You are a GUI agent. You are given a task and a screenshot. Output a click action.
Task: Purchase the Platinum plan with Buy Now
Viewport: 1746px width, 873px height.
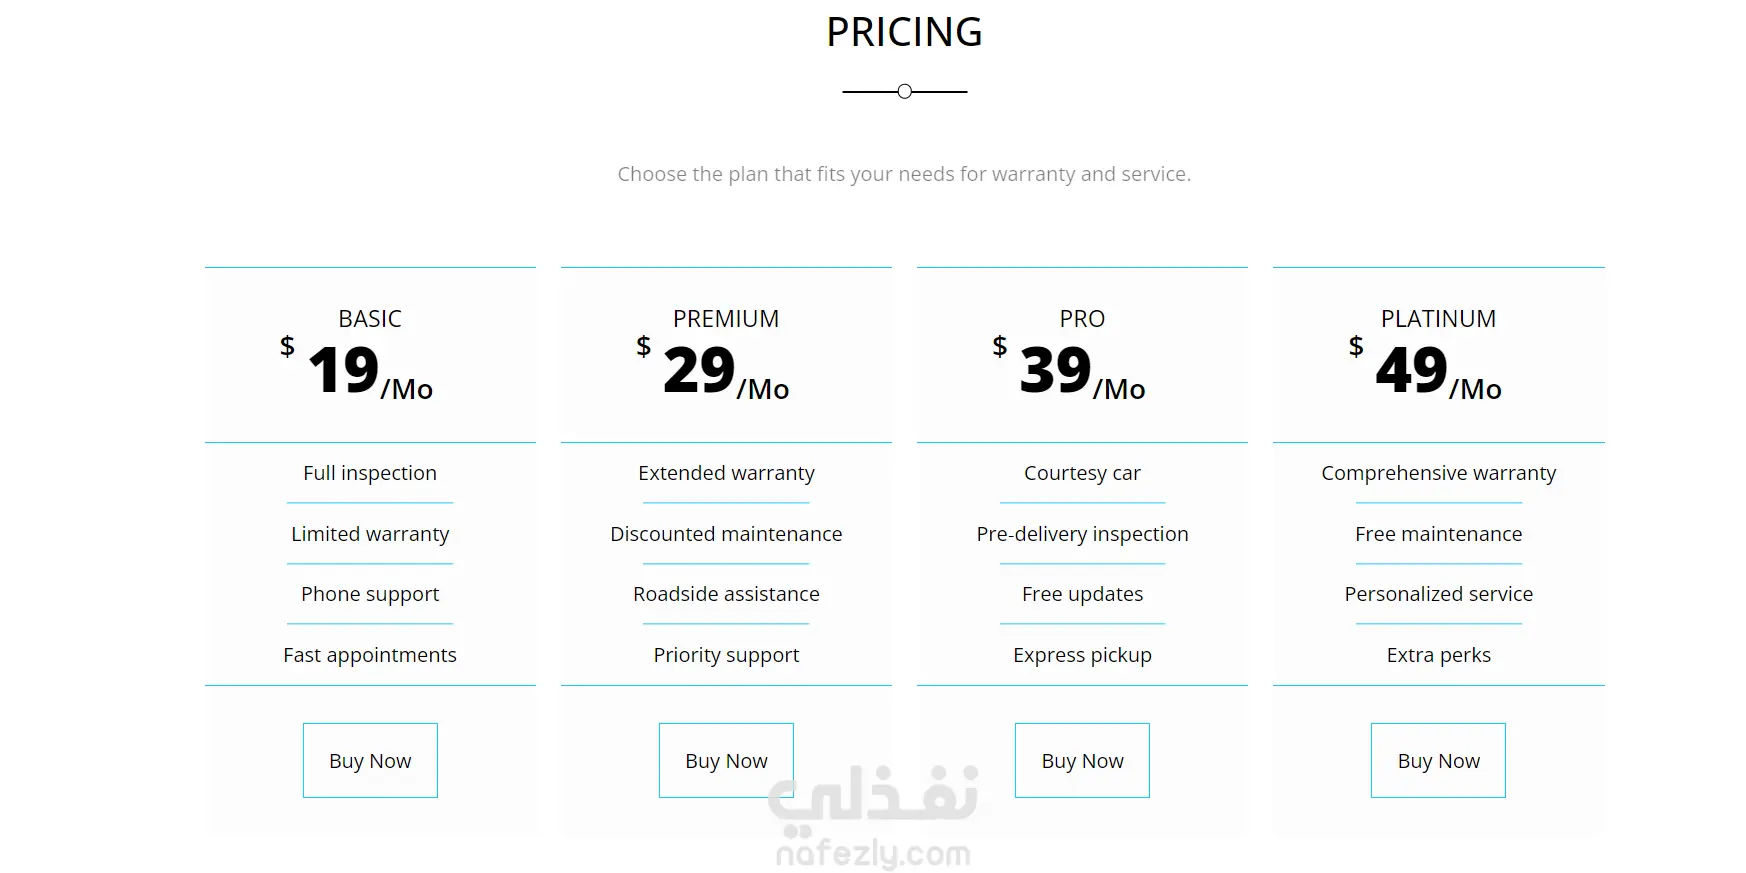point(1438,761)
